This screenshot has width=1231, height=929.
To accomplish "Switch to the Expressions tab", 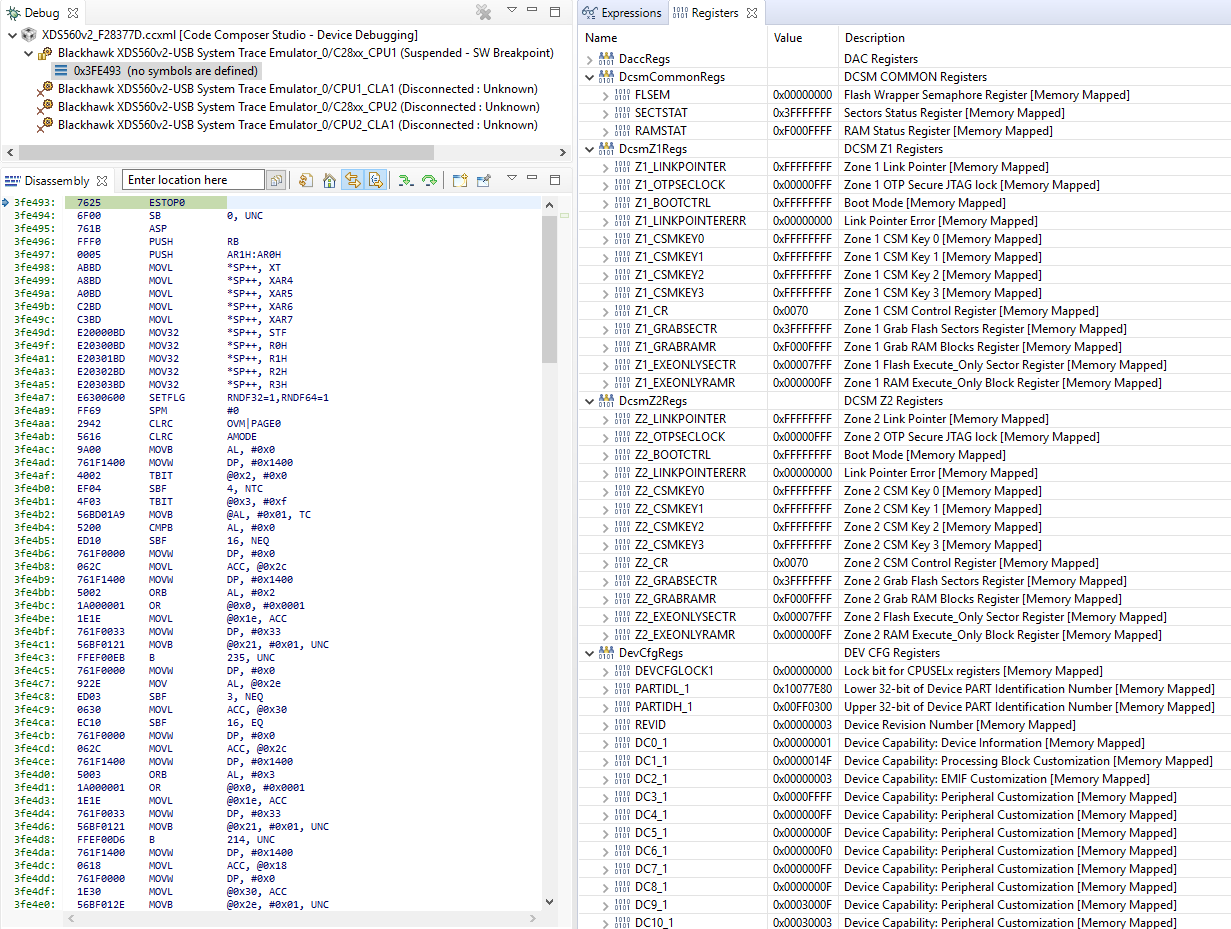I will (622, 13).
